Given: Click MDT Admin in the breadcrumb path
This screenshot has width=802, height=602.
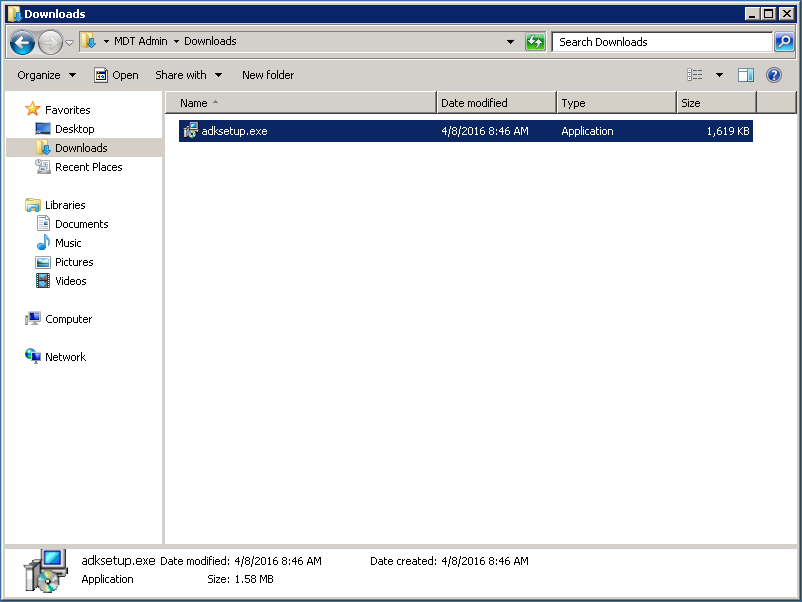Looking at the screenshot, I should pyautogui.click(x=140, y=41).
